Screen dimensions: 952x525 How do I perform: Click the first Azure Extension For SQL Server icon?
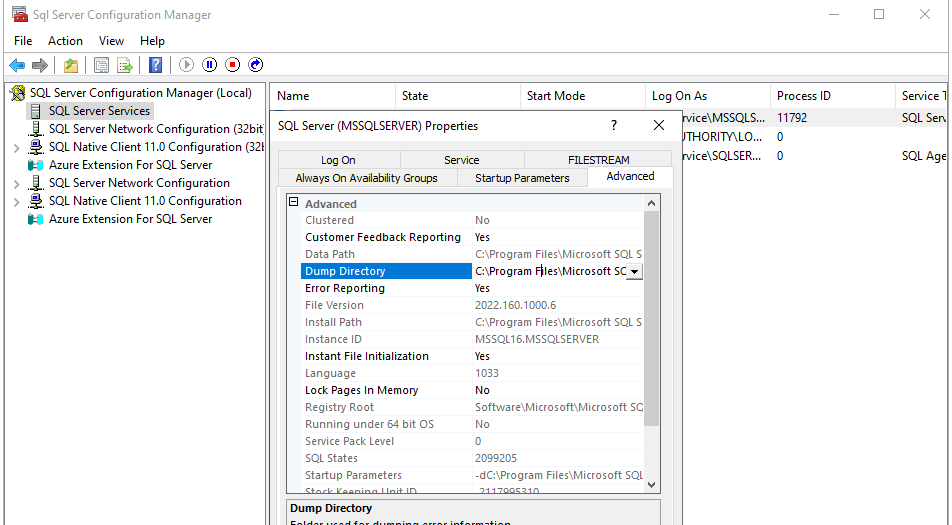[36, 165]
